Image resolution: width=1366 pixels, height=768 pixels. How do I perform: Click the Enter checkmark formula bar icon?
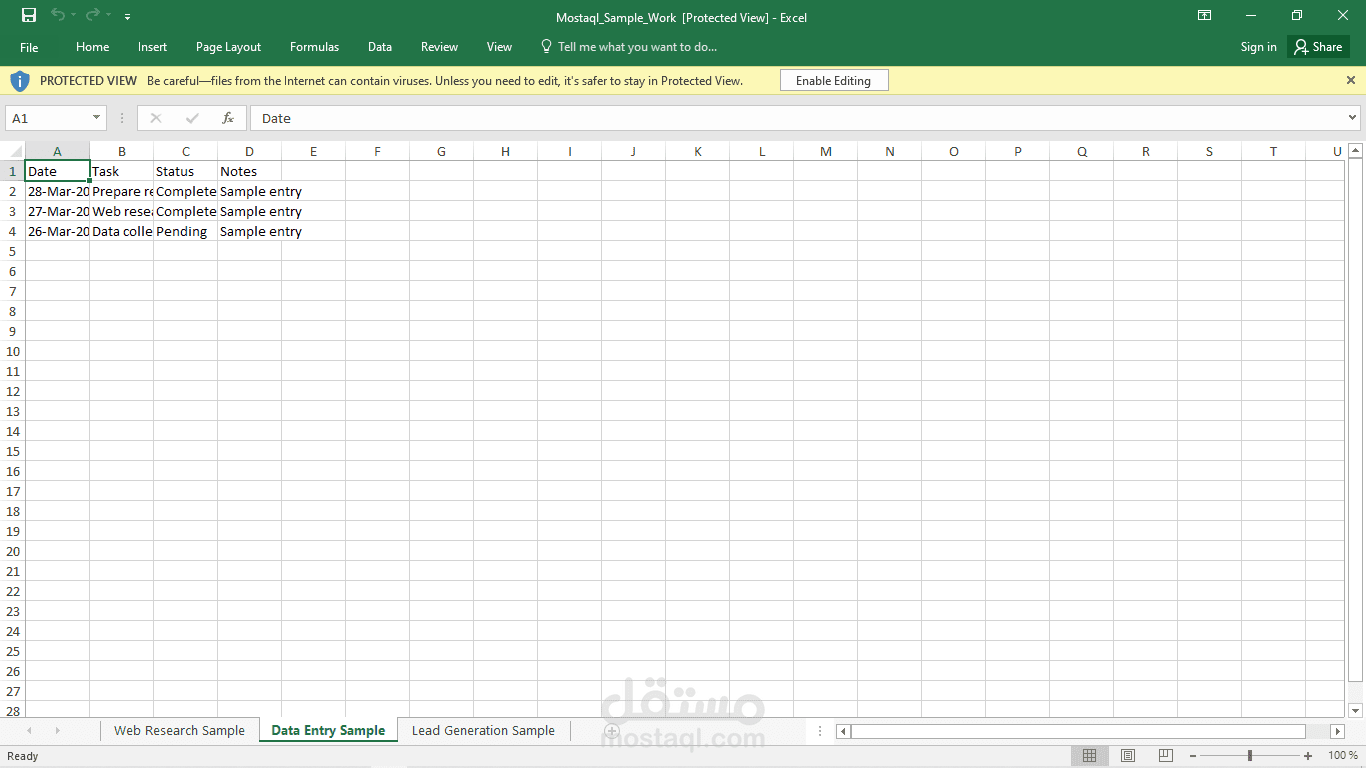tap(192, 118)
